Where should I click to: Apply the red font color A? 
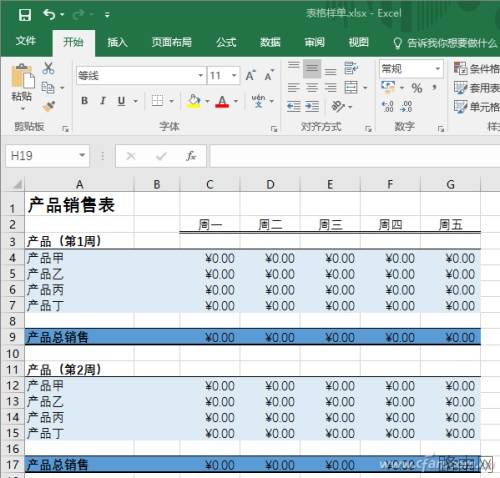click(x=222, y=101)
